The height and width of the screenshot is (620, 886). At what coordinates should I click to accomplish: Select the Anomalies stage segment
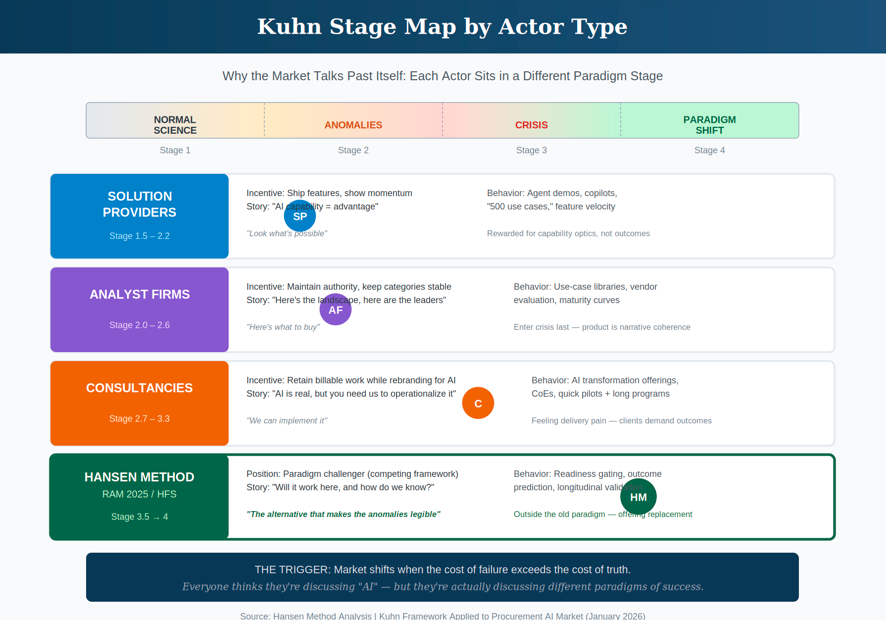(x=353, y=121)
